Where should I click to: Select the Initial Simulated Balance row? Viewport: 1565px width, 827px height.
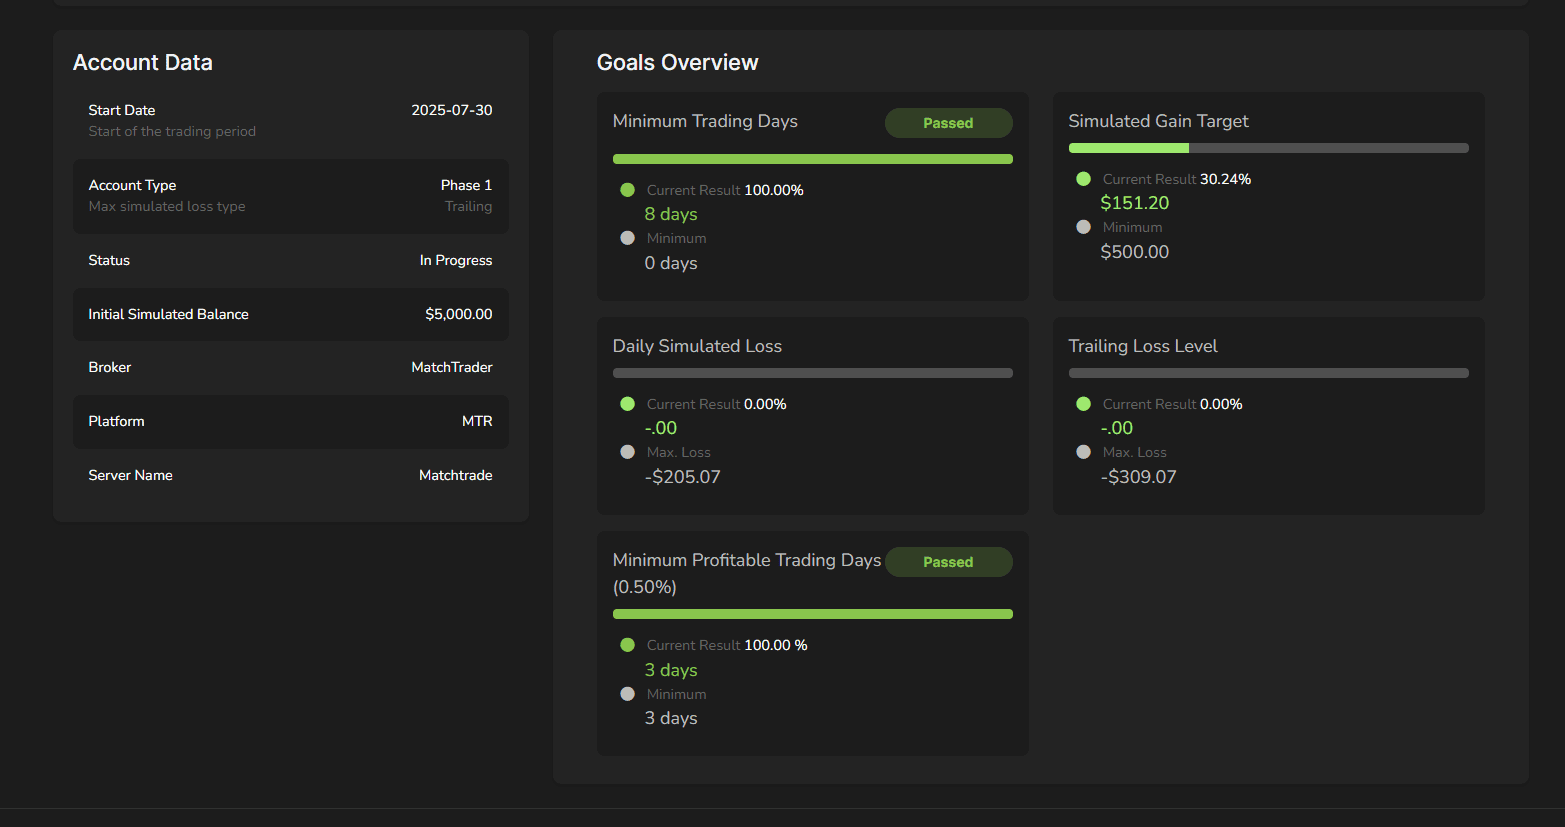(x=290, y=314)
